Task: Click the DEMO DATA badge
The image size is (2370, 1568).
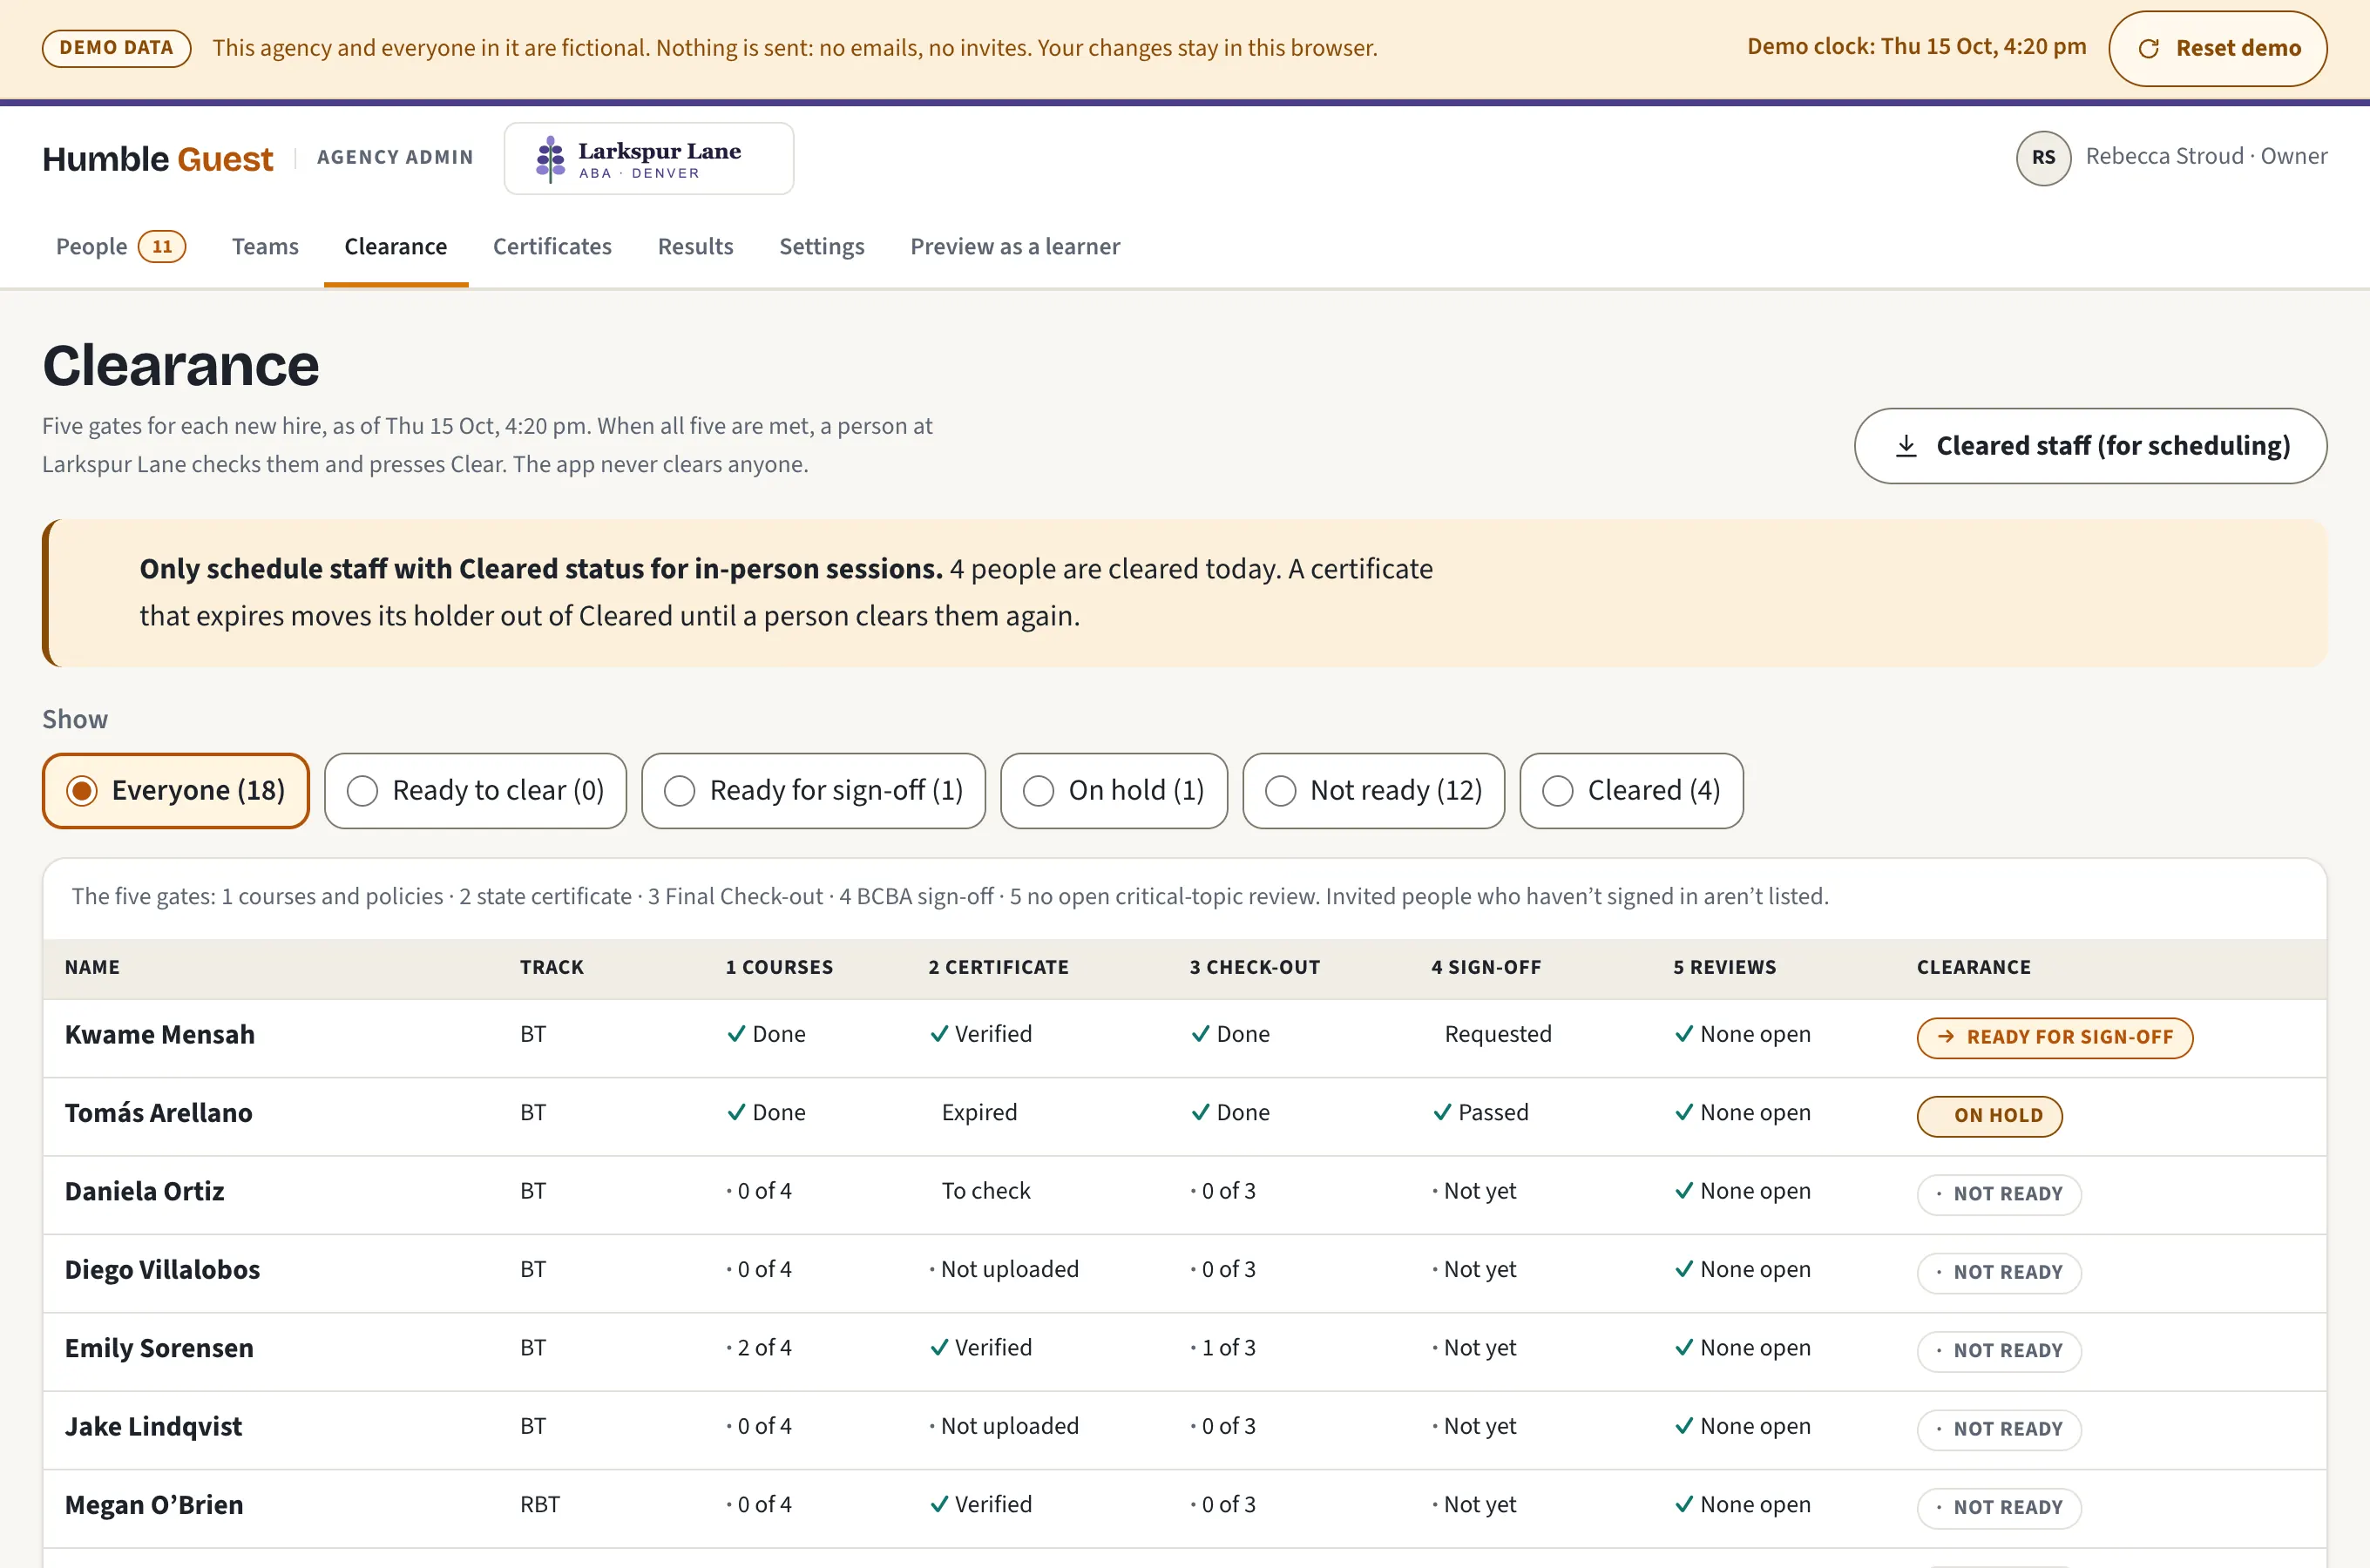Action: tap(116, 48)
